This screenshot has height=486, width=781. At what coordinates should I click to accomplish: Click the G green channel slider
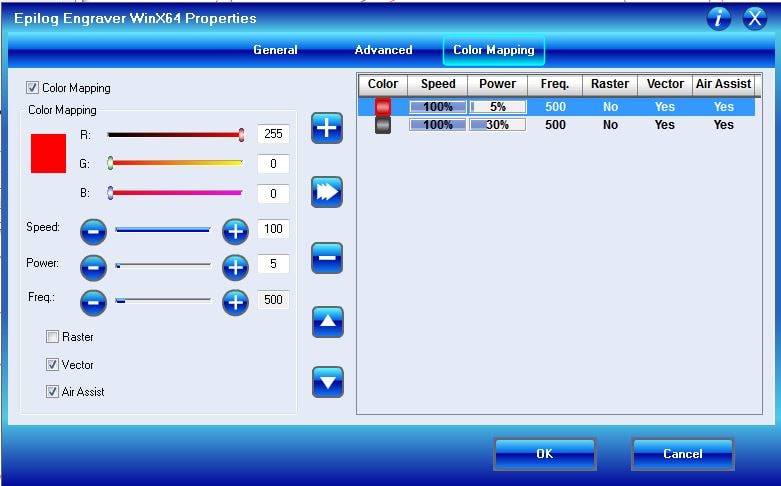(175, 163)
